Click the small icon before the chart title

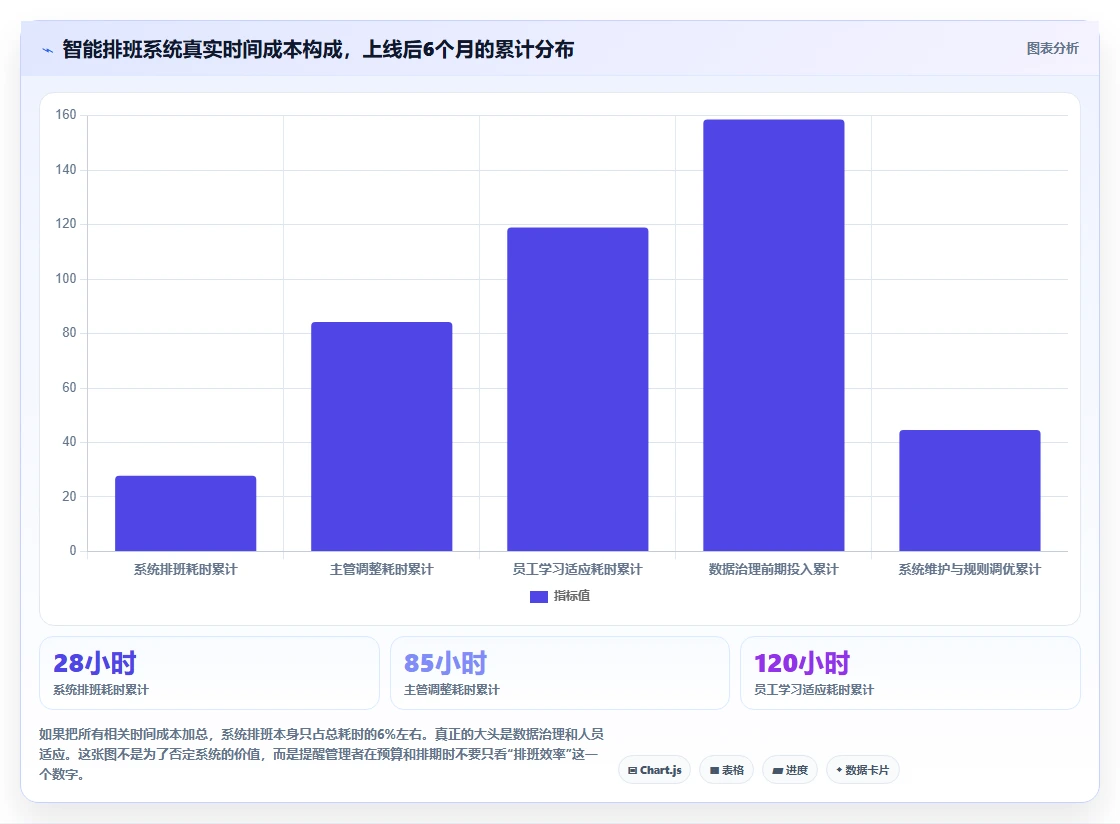pos(48,50)
